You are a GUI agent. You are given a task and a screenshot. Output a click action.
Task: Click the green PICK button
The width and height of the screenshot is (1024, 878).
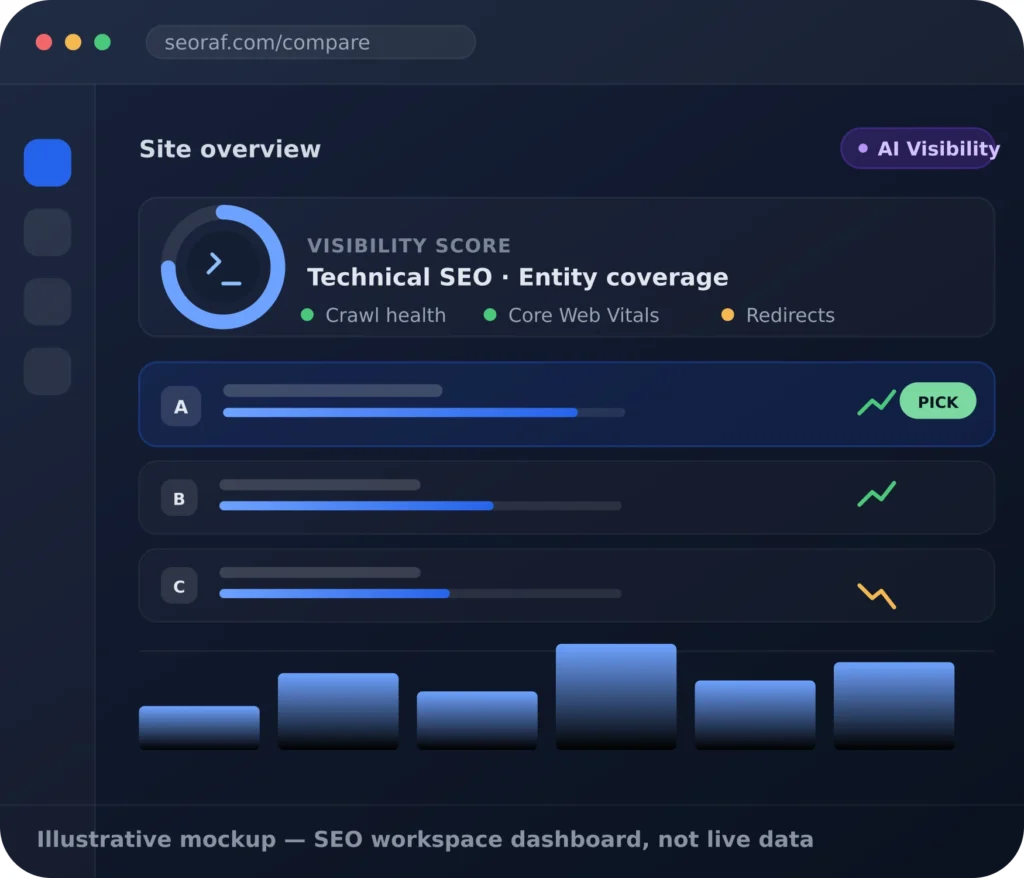[x=938, y=401]
